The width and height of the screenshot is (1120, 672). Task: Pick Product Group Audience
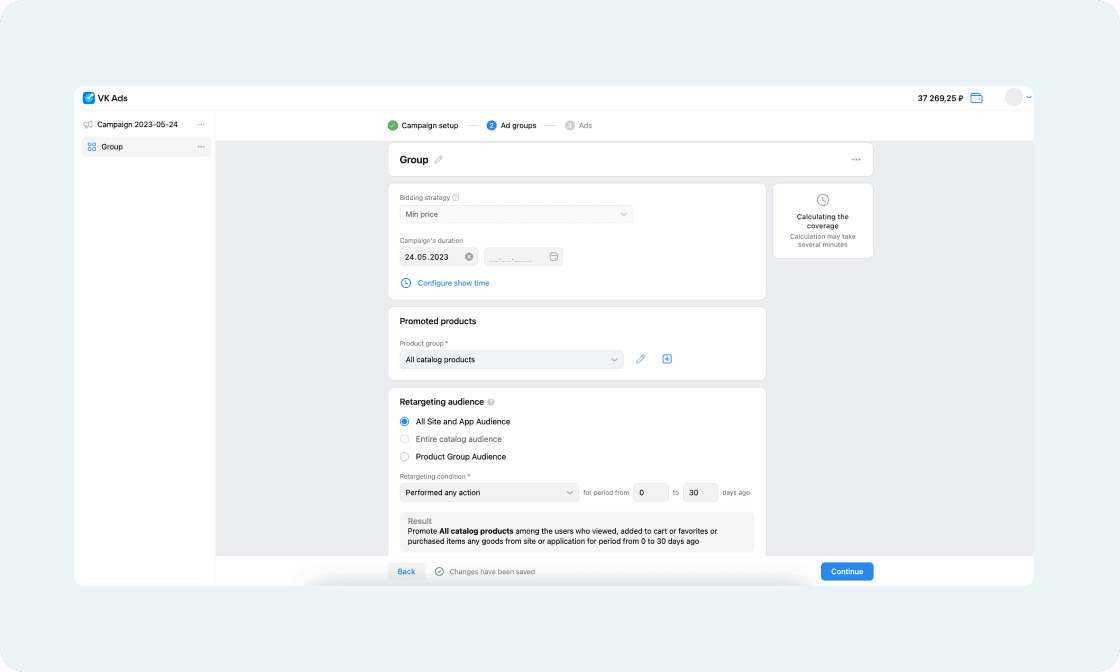pyautogui.click(x=404, y=456)
